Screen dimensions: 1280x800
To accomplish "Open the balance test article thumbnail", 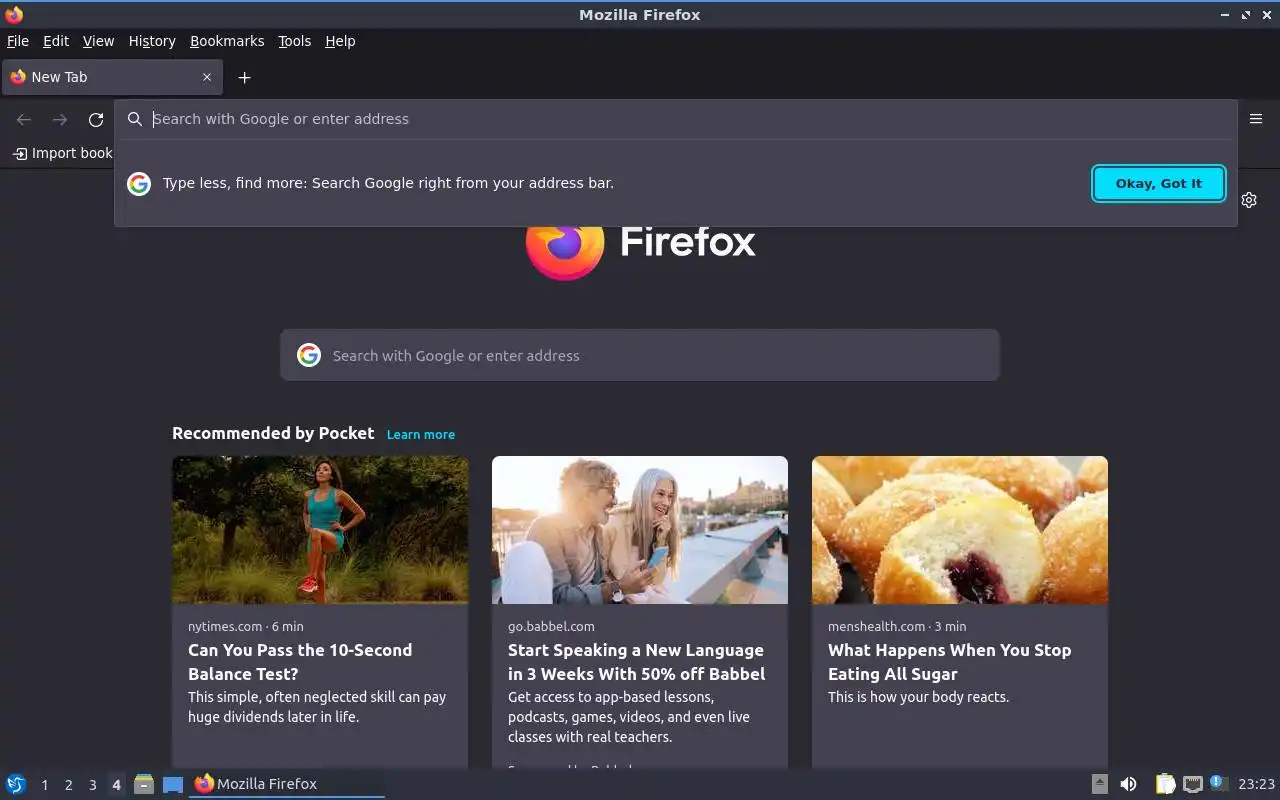I will tap(320, 530).
